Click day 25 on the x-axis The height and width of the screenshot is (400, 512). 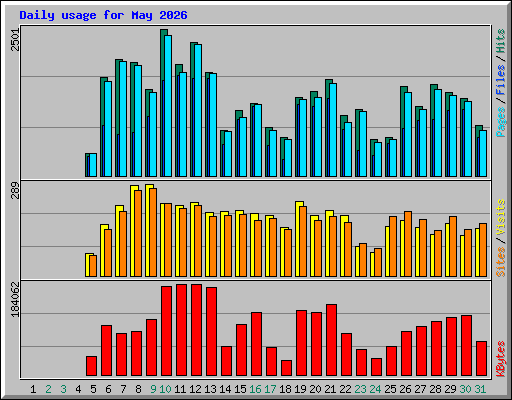tap(390, 389)
